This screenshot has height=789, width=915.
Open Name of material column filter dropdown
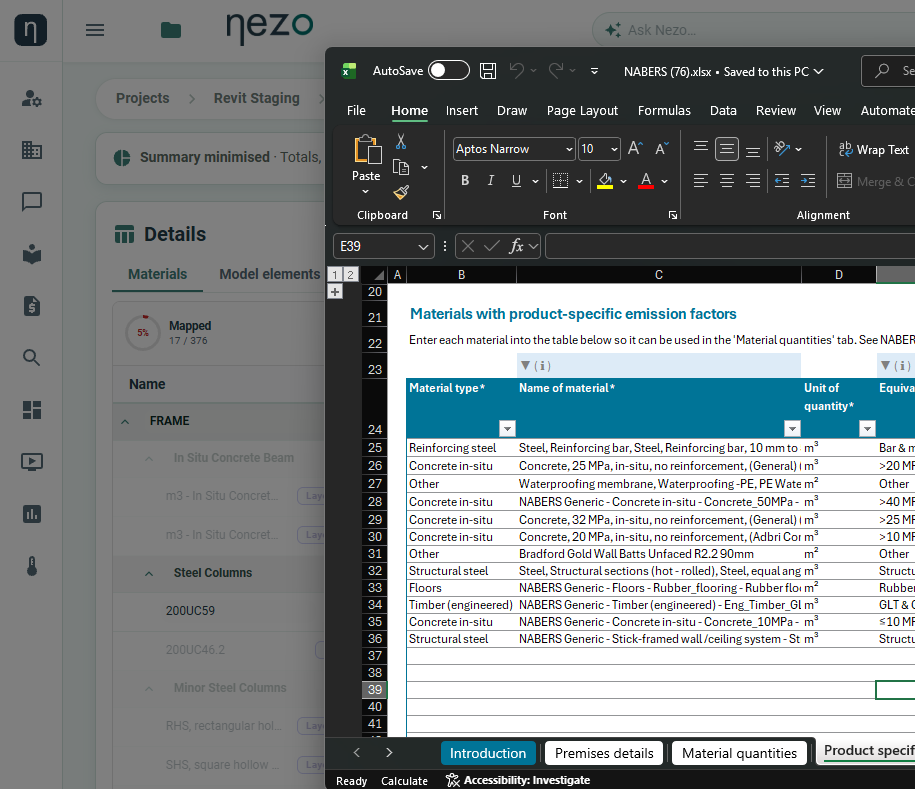[x=792, y=429]
